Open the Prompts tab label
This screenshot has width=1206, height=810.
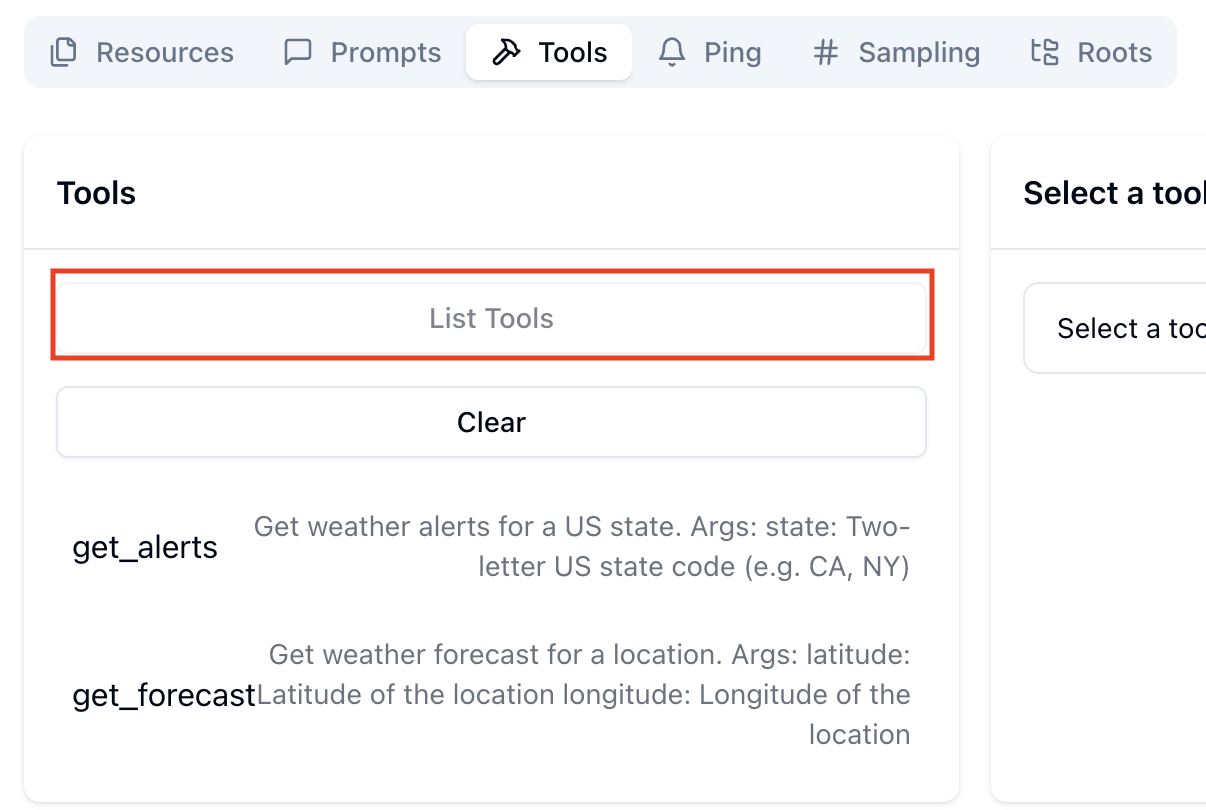click(x=386, y=52)
